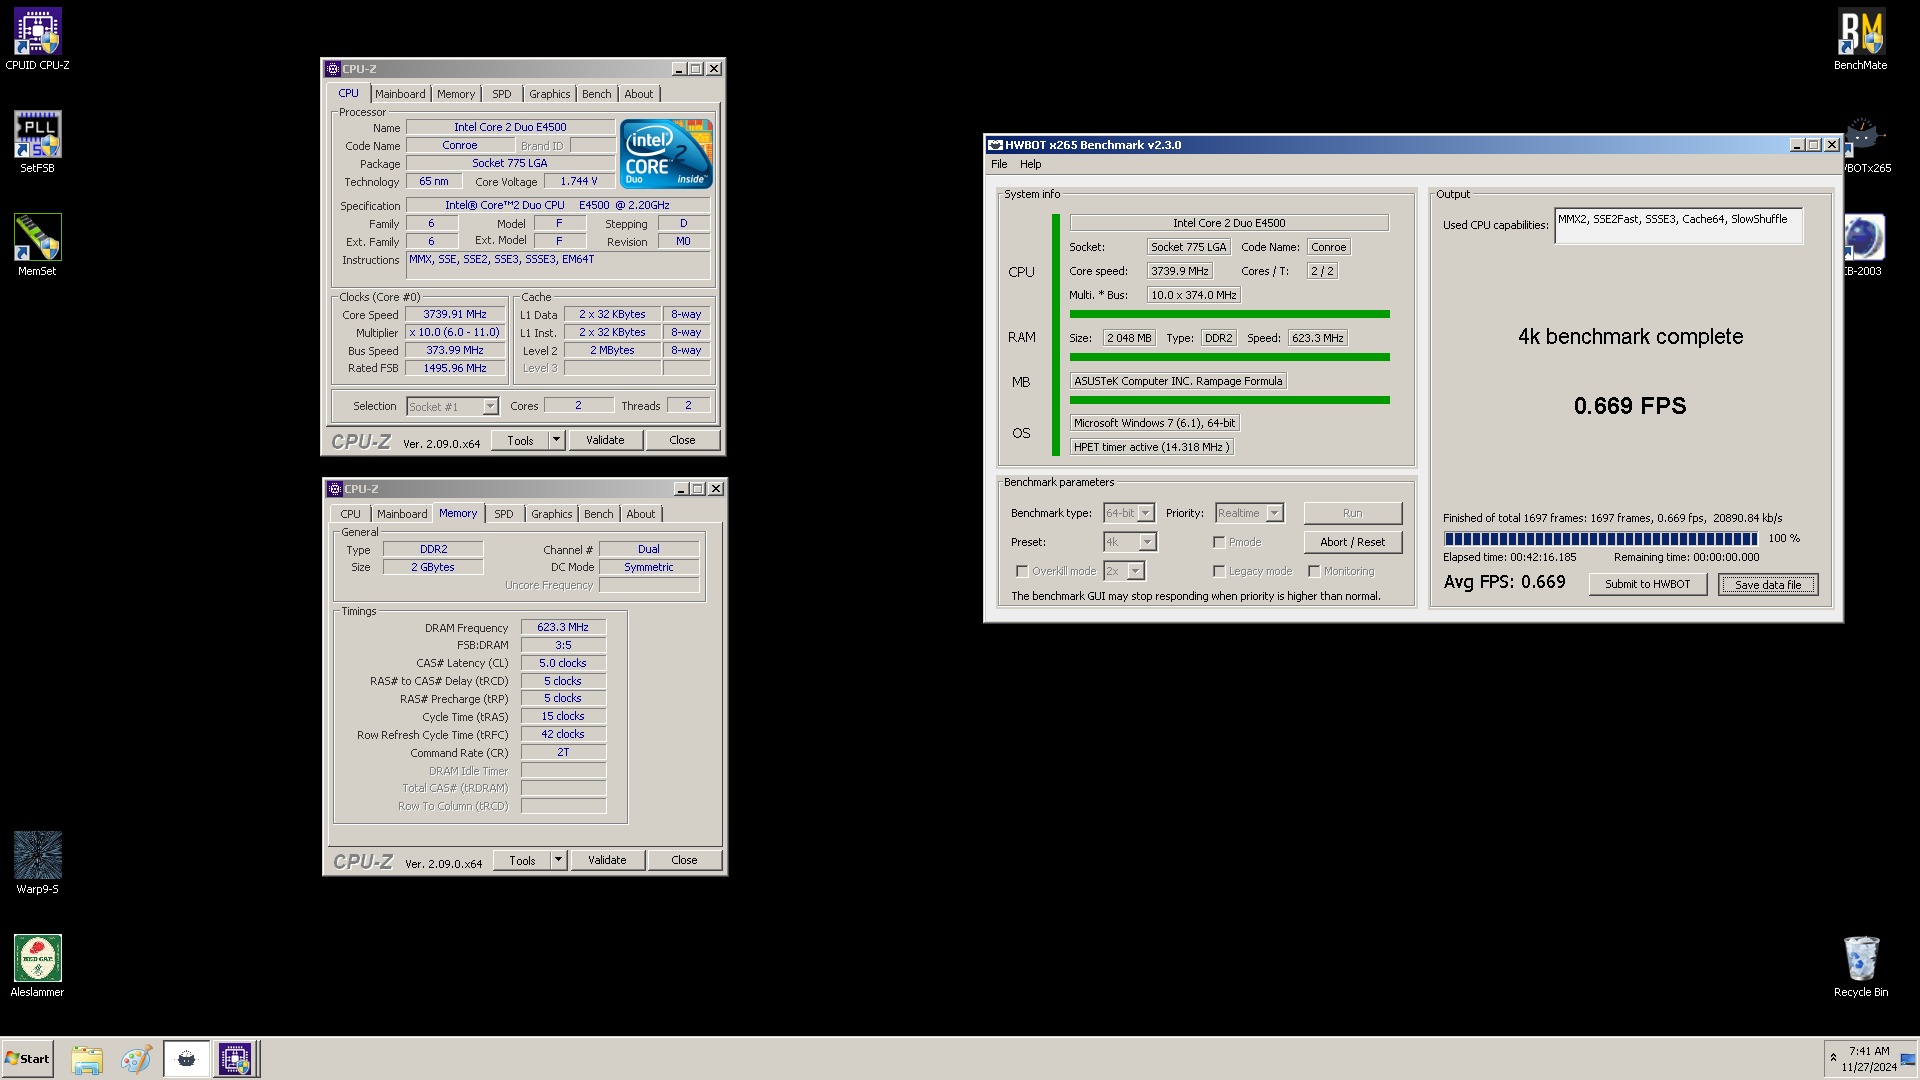Click Validate in top CPU-Z window
Screen dimensions: 1920x1080
[x=605, y=440]
